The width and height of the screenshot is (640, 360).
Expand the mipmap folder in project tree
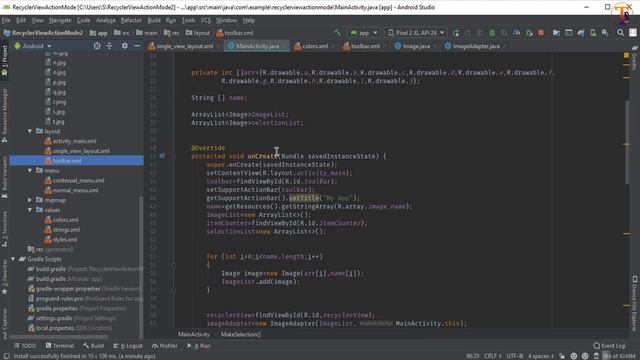pos(30,200)
